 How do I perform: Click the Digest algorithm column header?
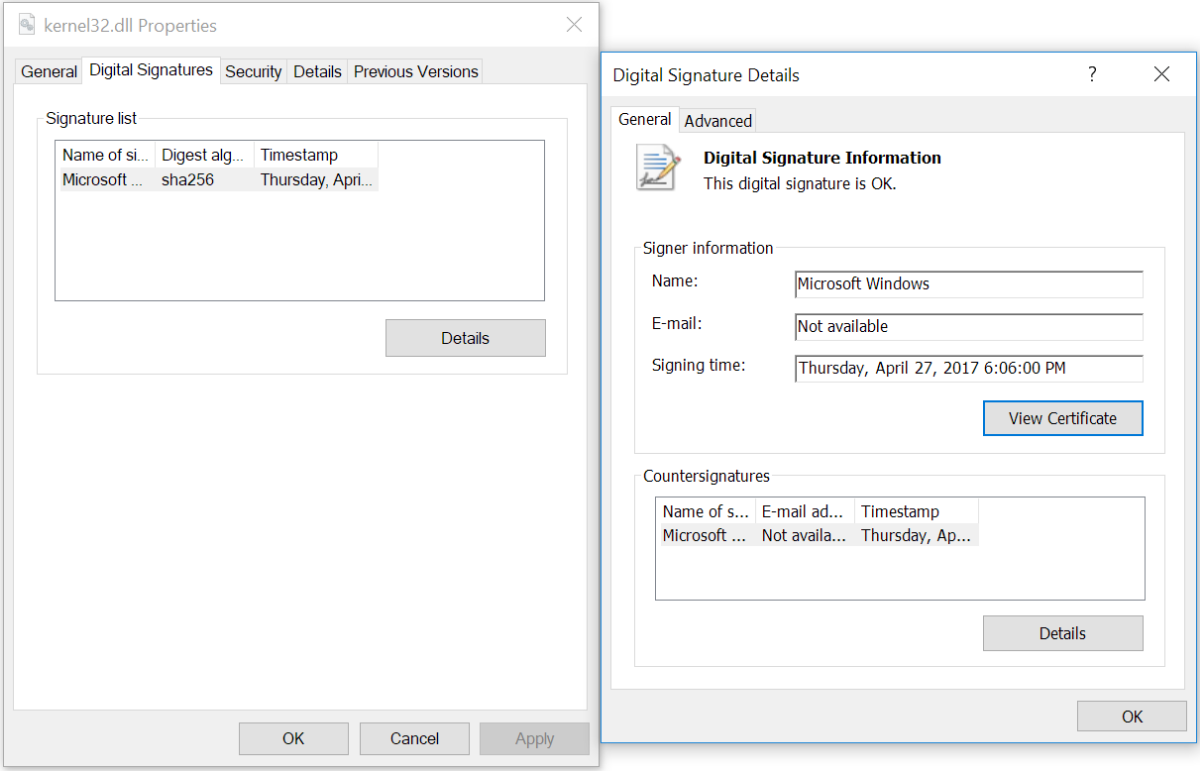(x=204, y=155)
